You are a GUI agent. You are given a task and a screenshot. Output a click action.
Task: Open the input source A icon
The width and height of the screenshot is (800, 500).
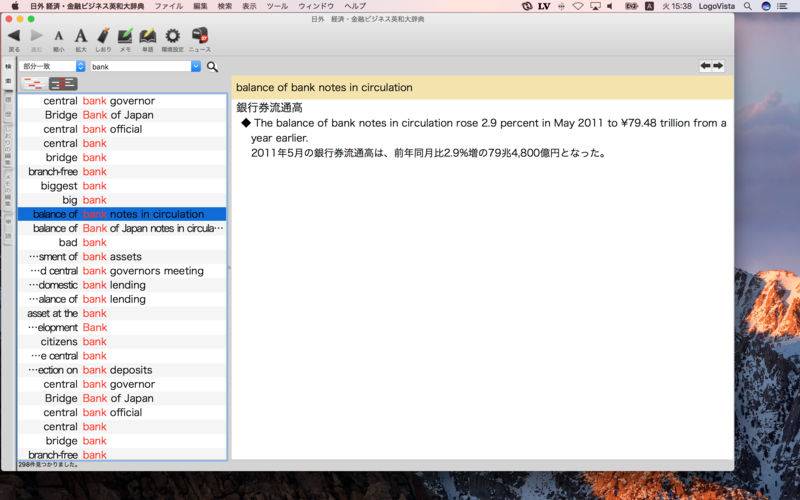click(649, 6)
